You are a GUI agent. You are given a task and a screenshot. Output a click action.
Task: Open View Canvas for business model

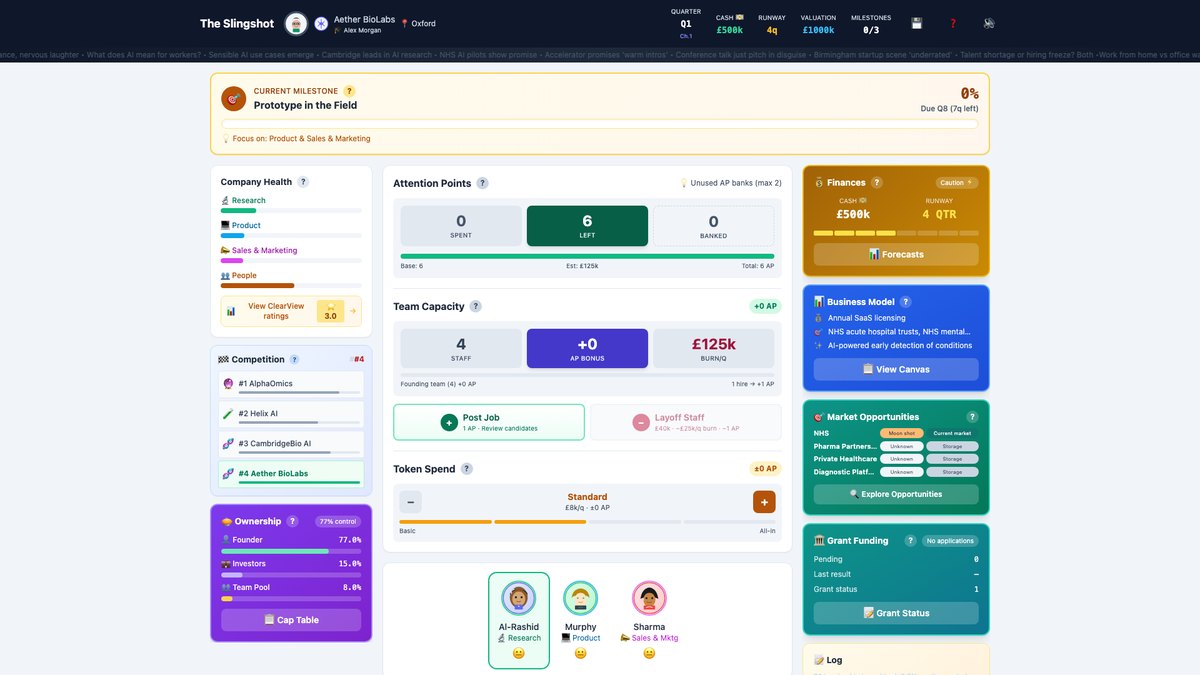[896, 369]
